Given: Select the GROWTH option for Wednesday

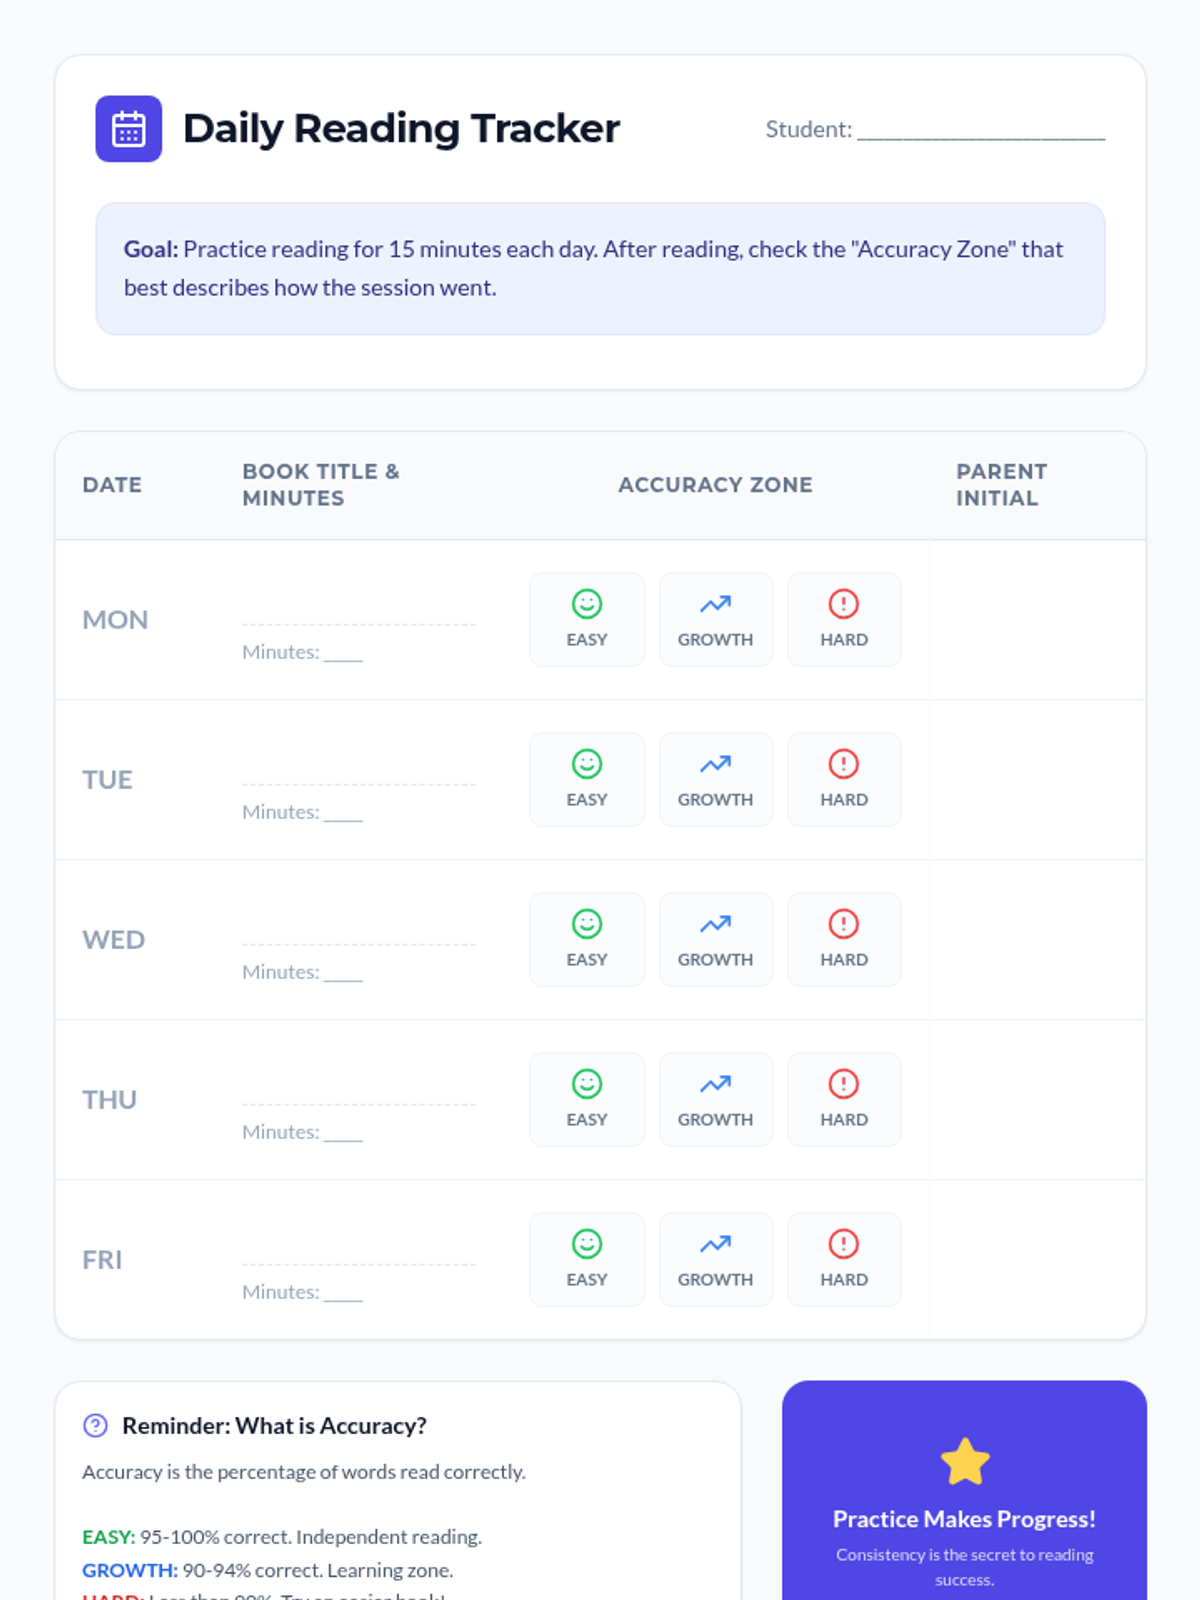Looking at the screenshot, I should coord(715,940).
